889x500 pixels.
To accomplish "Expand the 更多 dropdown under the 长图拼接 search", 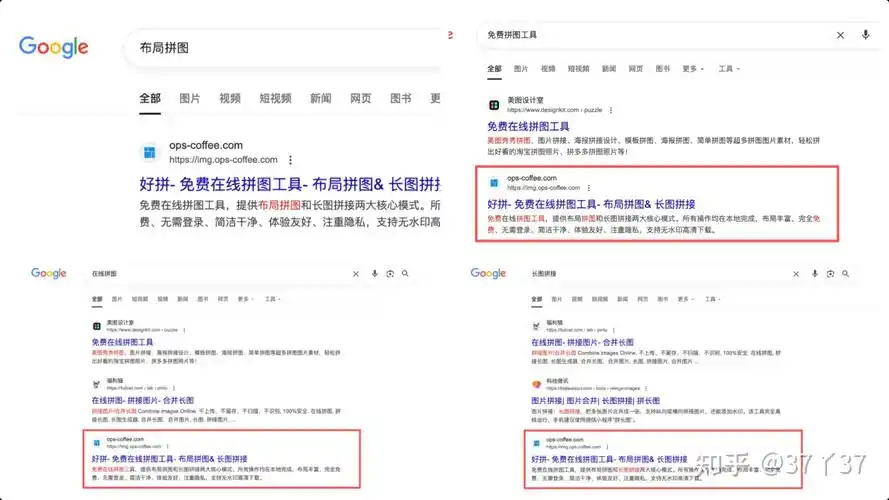I will point(686,299).
